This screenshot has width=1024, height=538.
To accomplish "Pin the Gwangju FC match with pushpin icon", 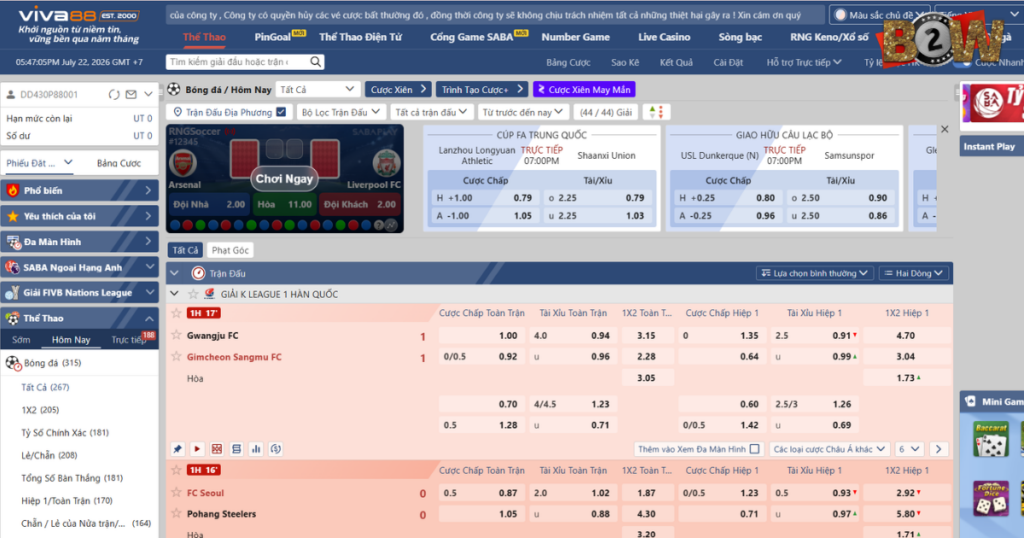I will [178, 449].
